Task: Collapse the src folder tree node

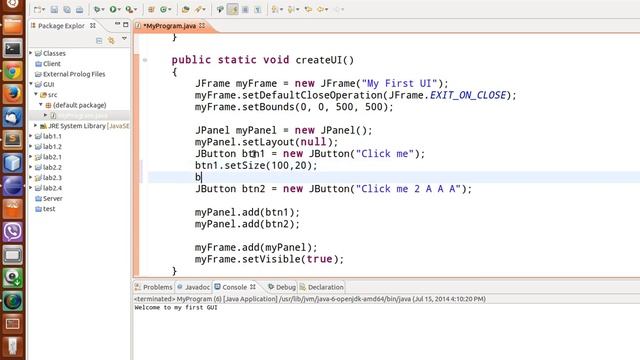Action: [x=36, y=94]
